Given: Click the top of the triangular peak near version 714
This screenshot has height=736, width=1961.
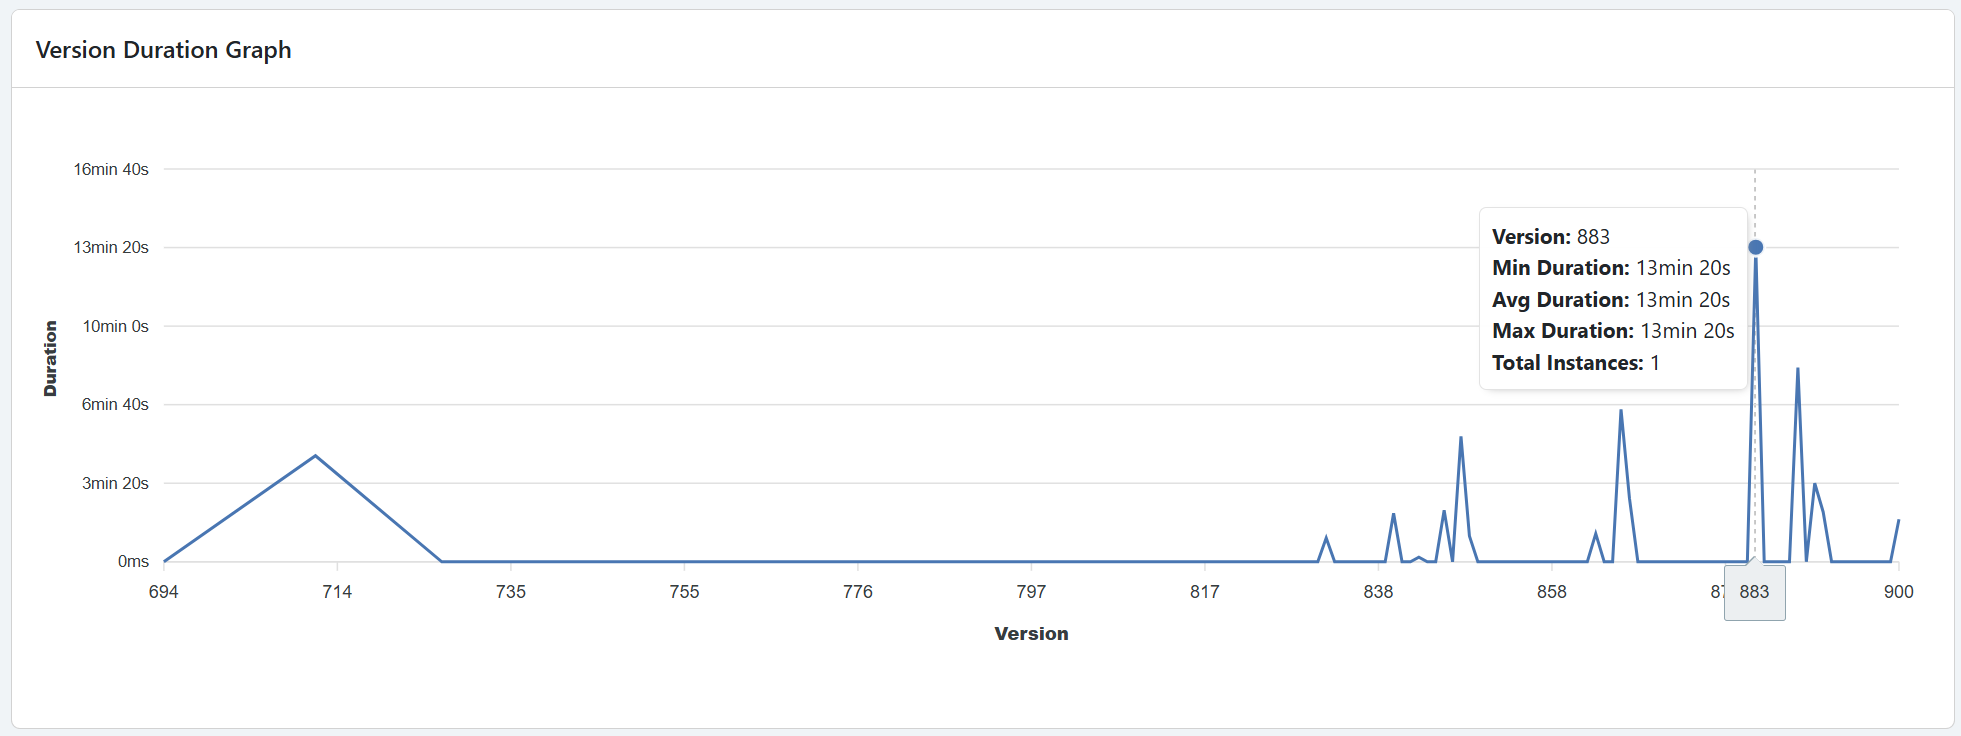Looking at the screenshot, I should pos(315,456).
